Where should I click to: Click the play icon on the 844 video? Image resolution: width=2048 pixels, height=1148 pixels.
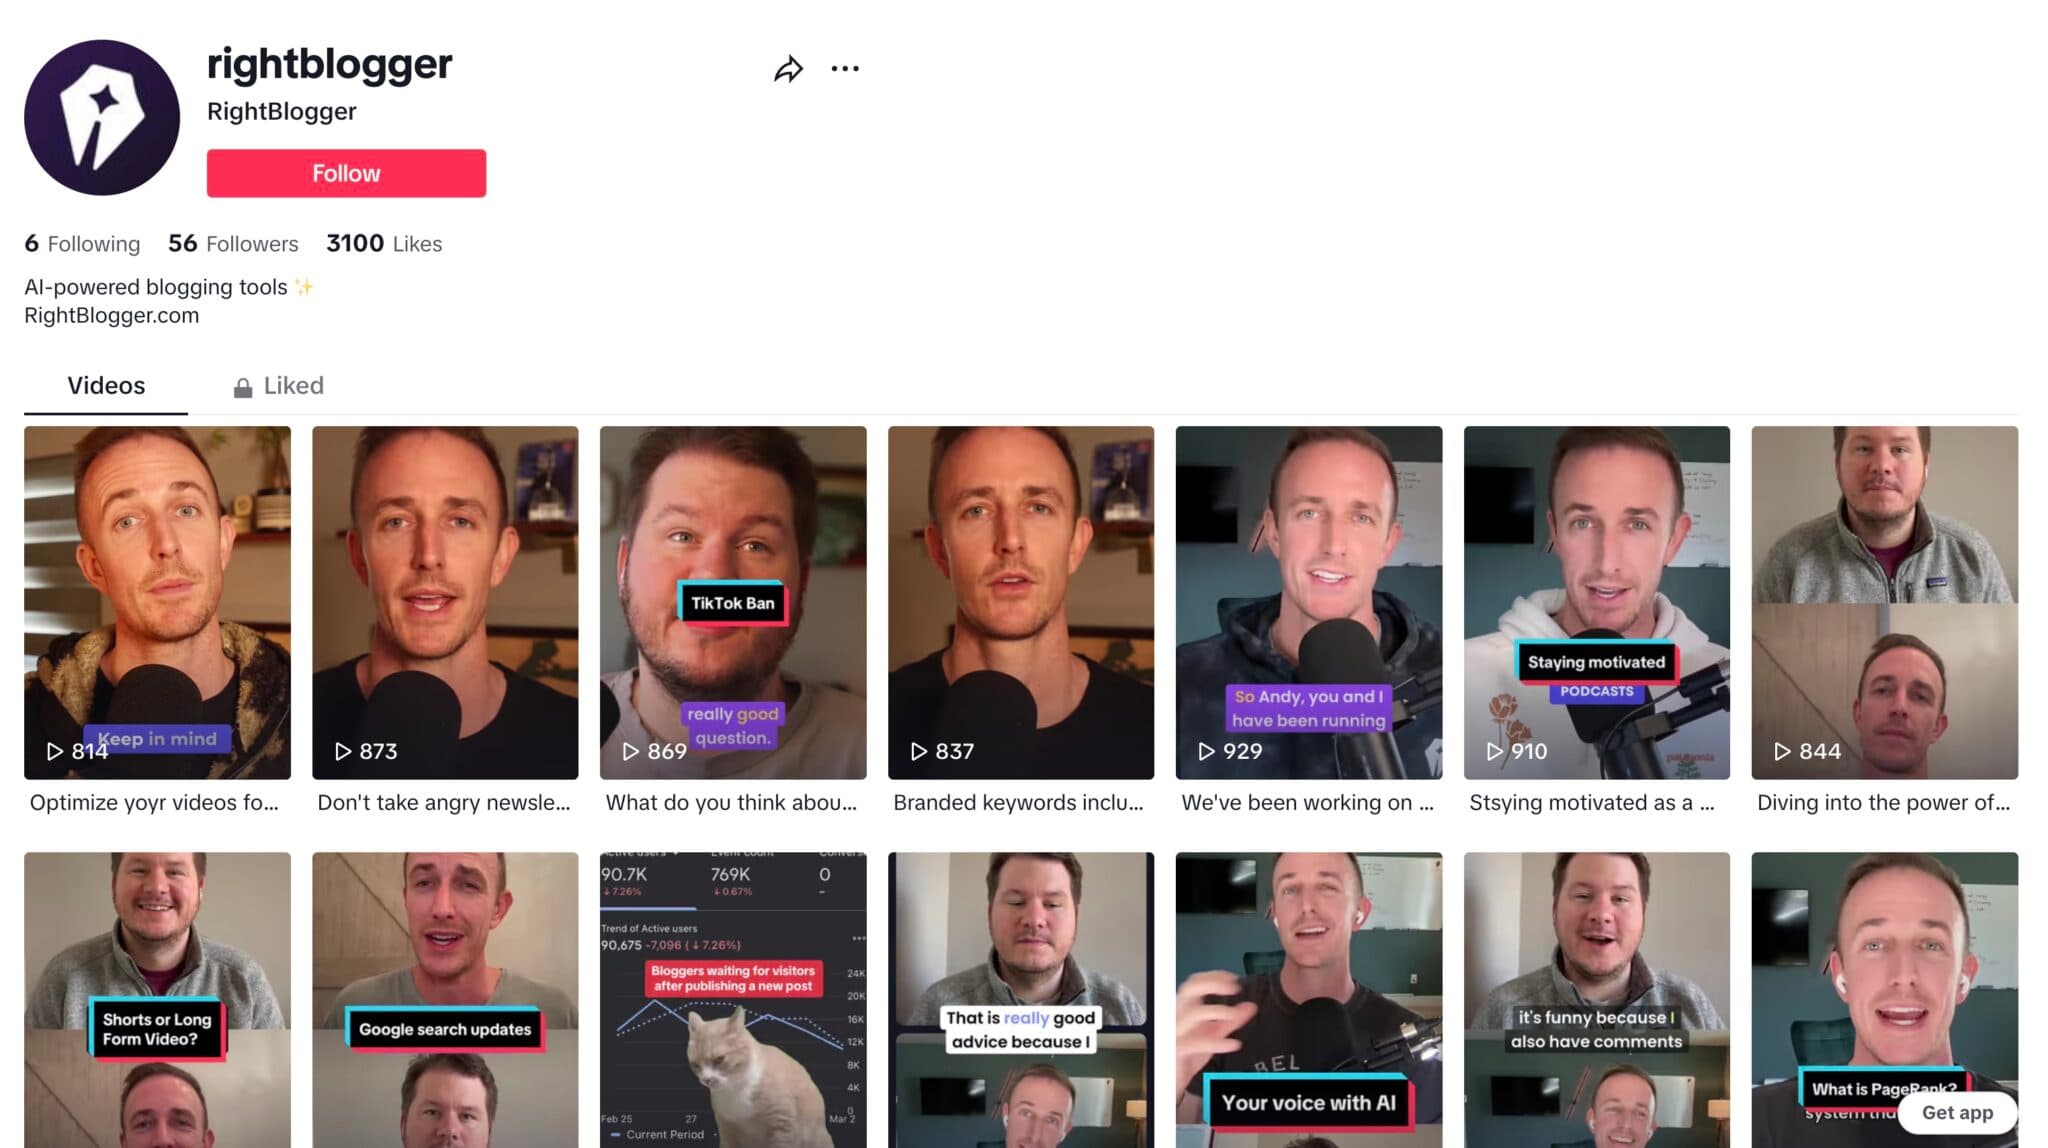pyautogui.click(x=1781, y=751)
